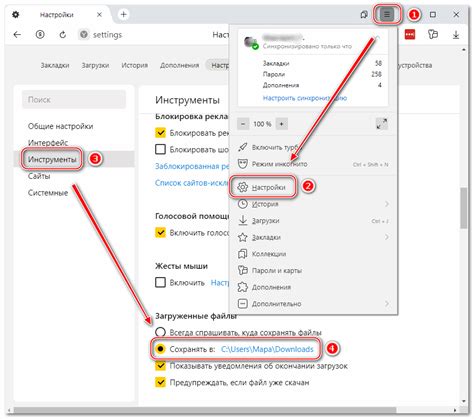
Task: Open the passwords key icon in toolbar
Action: (x=433, y=34)
